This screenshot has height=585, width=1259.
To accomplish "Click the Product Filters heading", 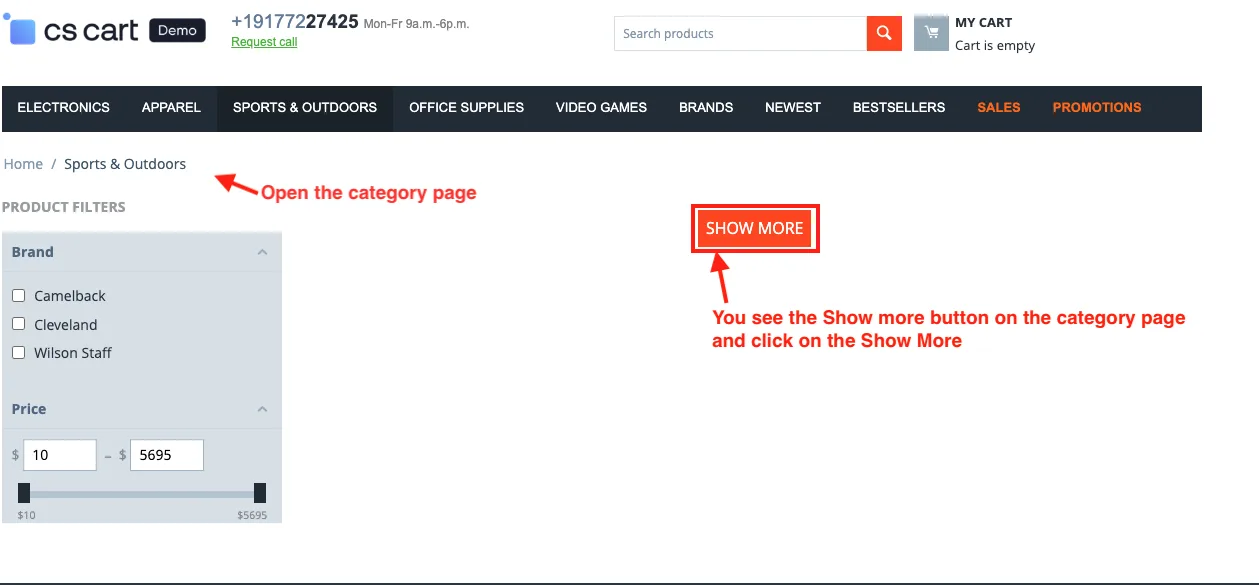I will click(64, 207).
